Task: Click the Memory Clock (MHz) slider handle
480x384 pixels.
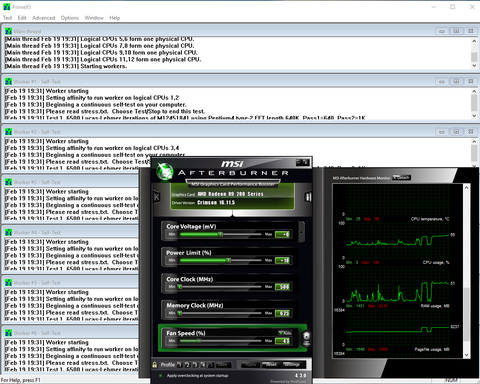Action: coord(180,313)
